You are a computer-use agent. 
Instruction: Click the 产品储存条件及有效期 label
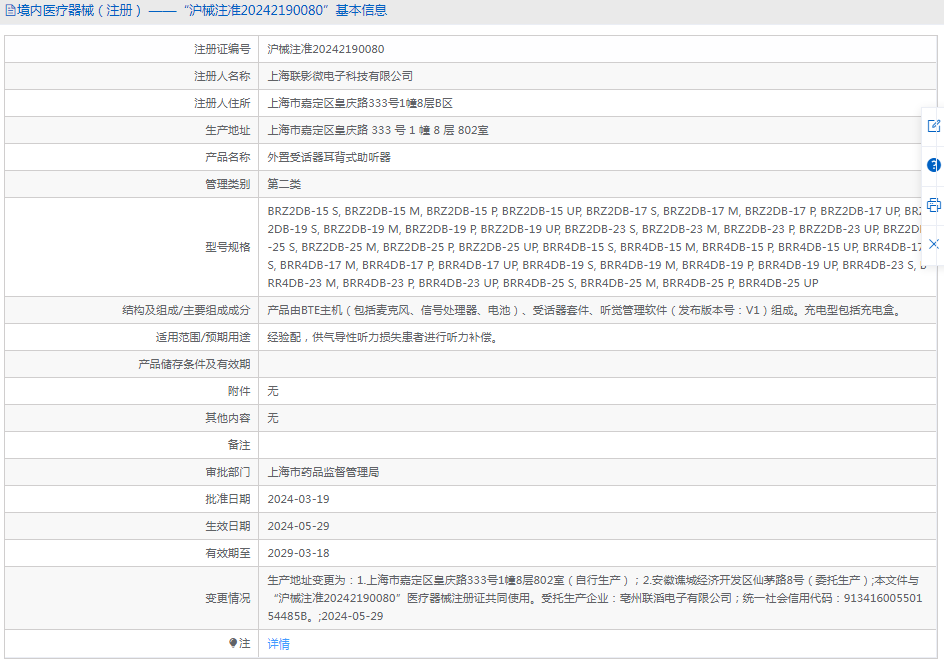[194, 364]
